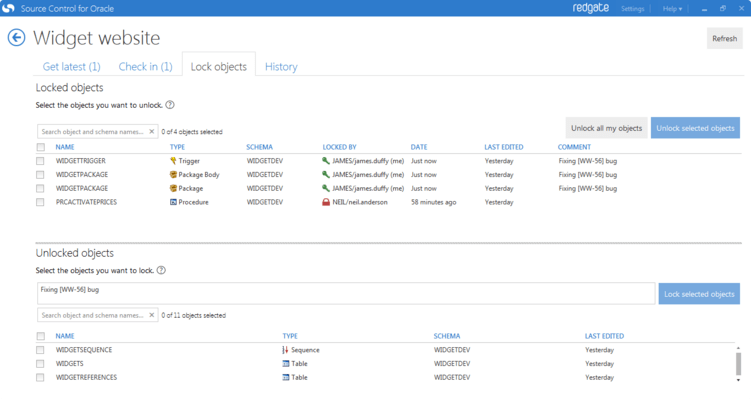Click the WIDGETSEQUENCE name text
Image resolution: width=751 pixels, height=400 pixels.
click(84, 350)
